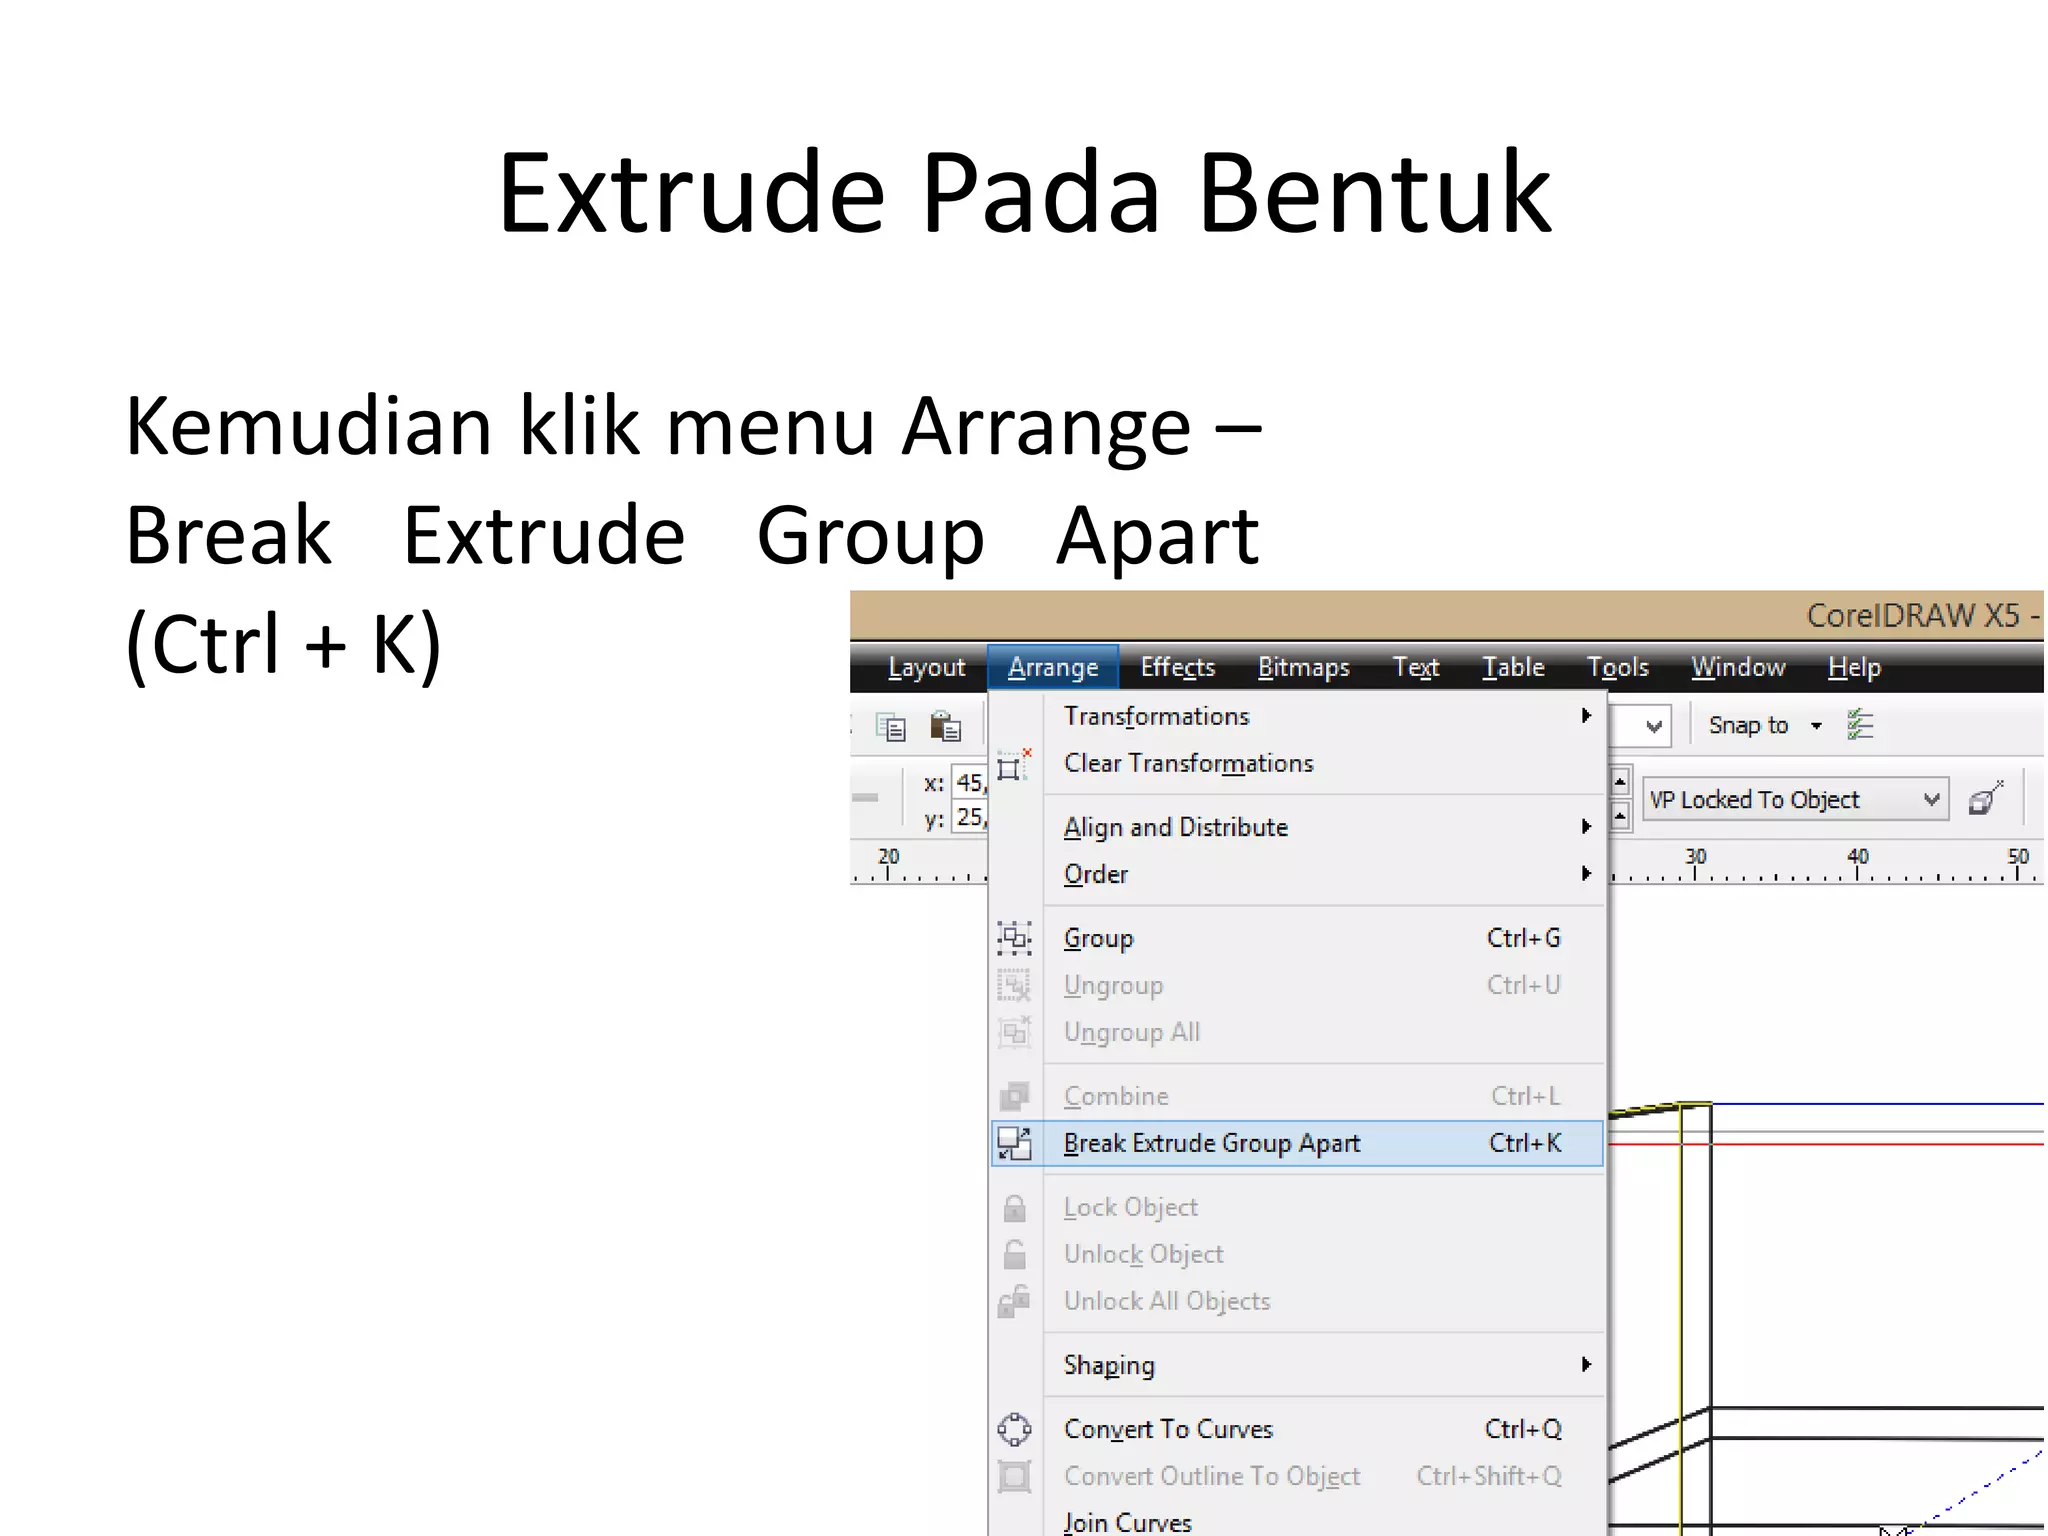Screen dimensions: 2048x1536
Task: Click the extrude icon beside VP dropdown
Action: (1986, 799)
